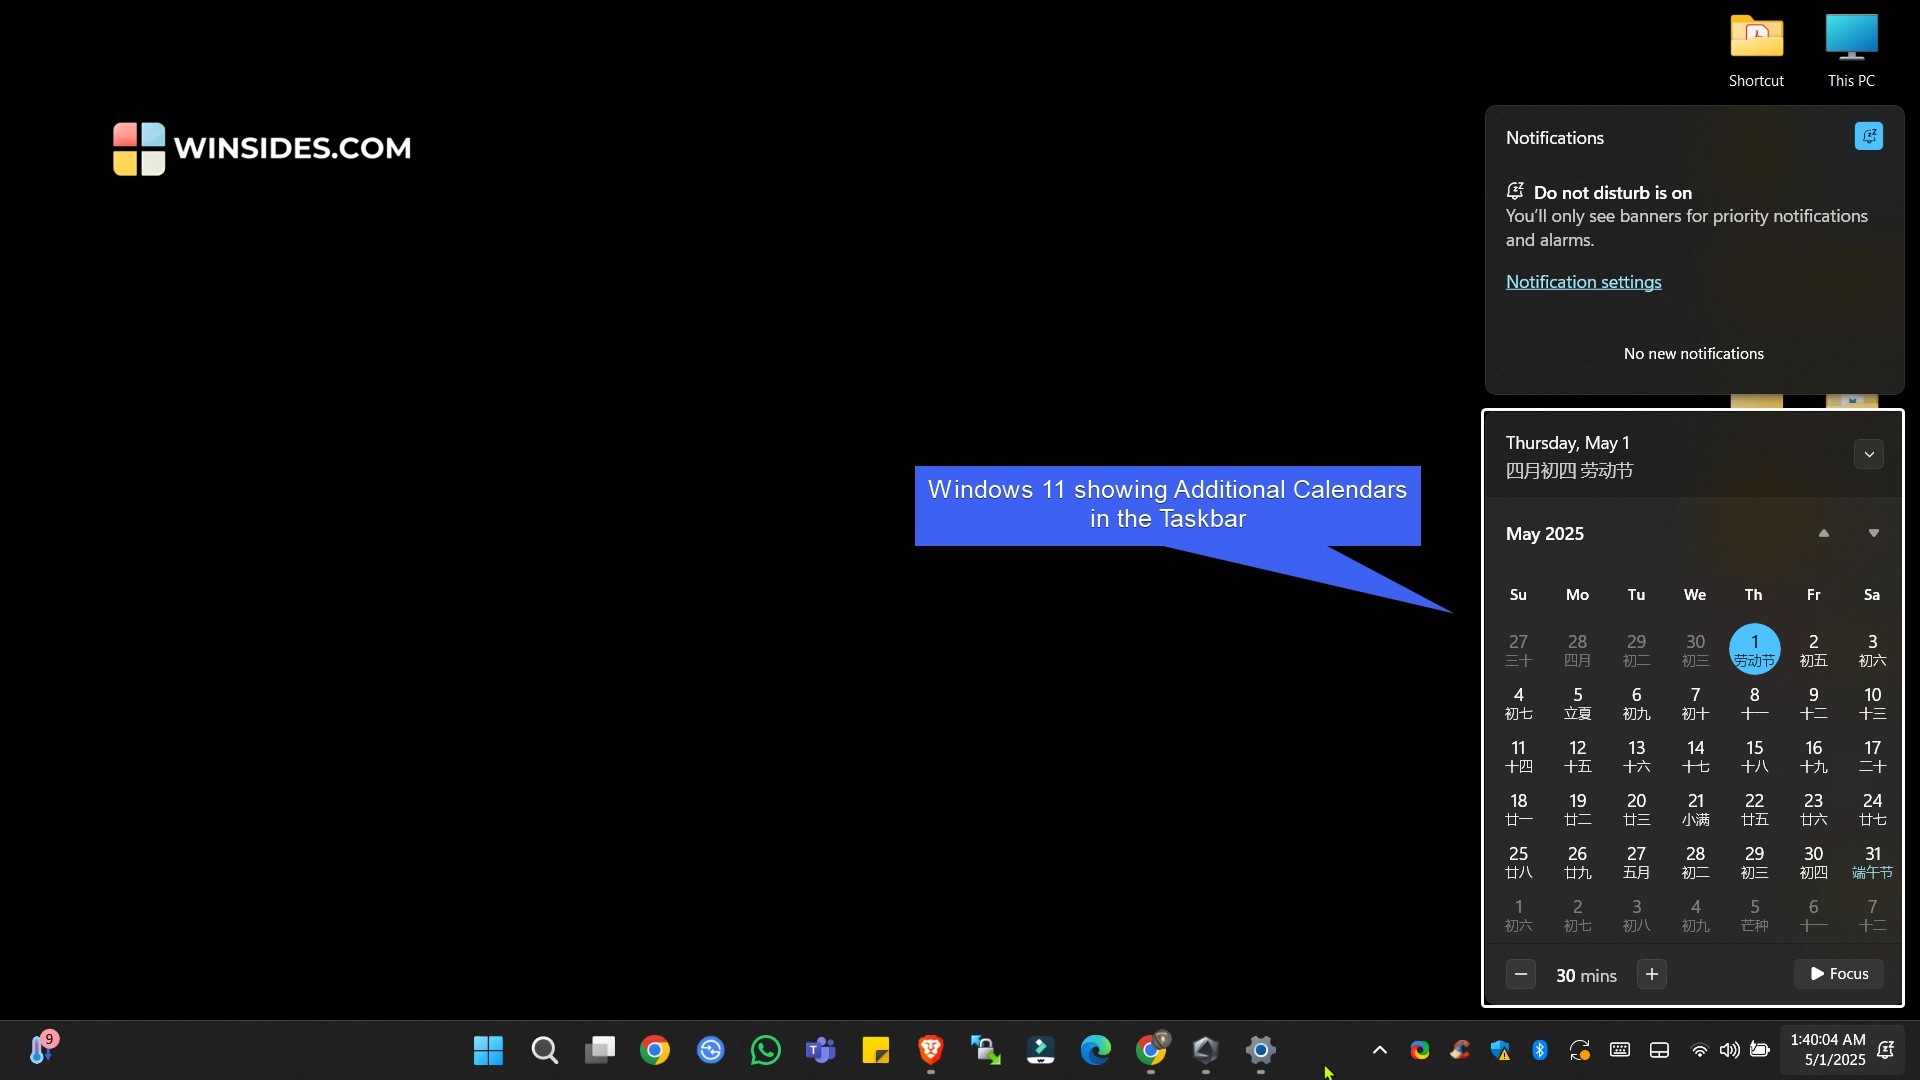Image resolution: width=1920 pixels, height=1080 pixels.
Task: Toggle Do not disturb in the Notifications header
Action: pyautogui.click(x=1869, y=136)
